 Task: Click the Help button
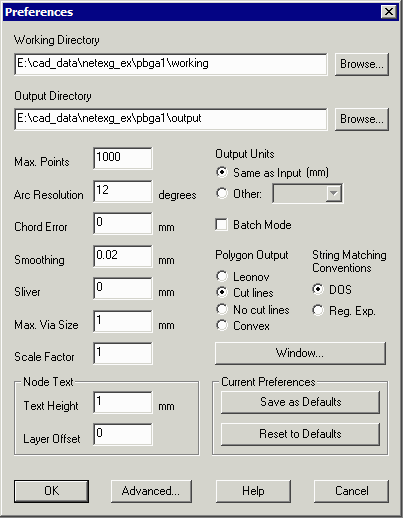click(253, 491)
